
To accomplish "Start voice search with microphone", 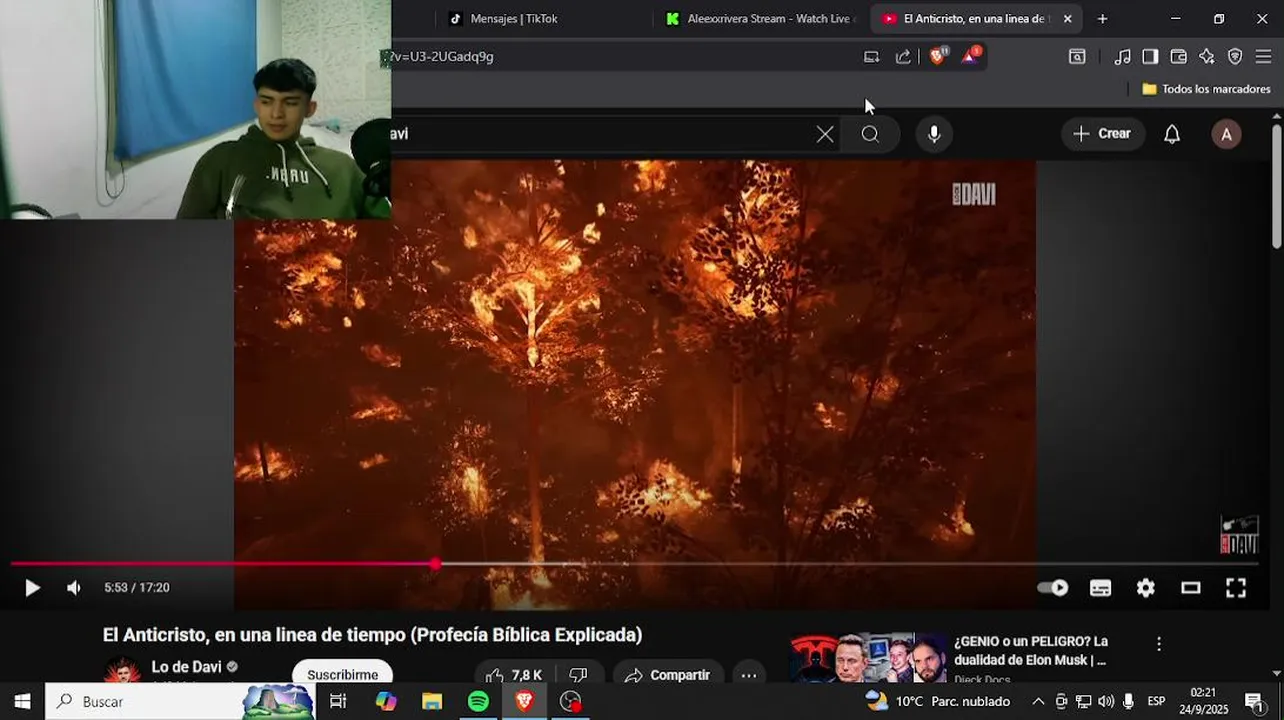I will coord(934,134).
